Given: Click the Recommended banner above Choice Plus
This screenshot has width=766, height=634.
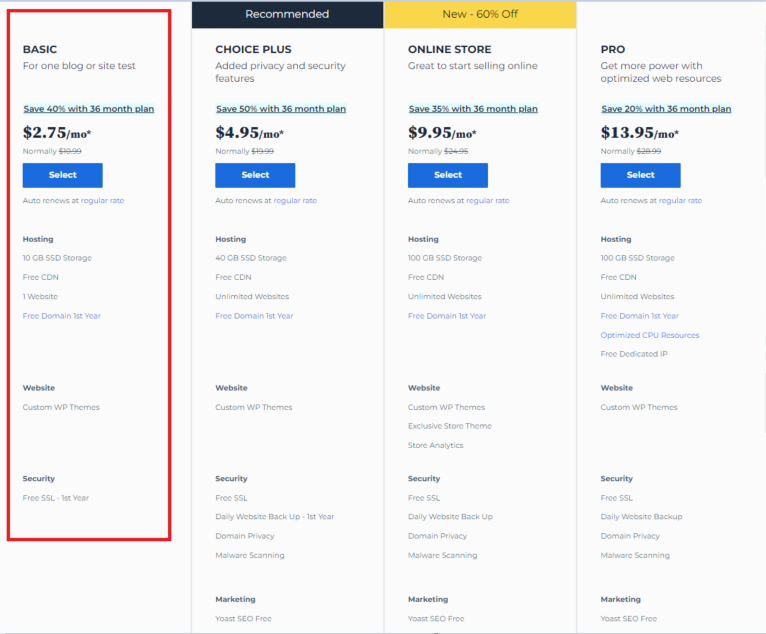Looking at the screenshot, I should (x=287, y=14).
